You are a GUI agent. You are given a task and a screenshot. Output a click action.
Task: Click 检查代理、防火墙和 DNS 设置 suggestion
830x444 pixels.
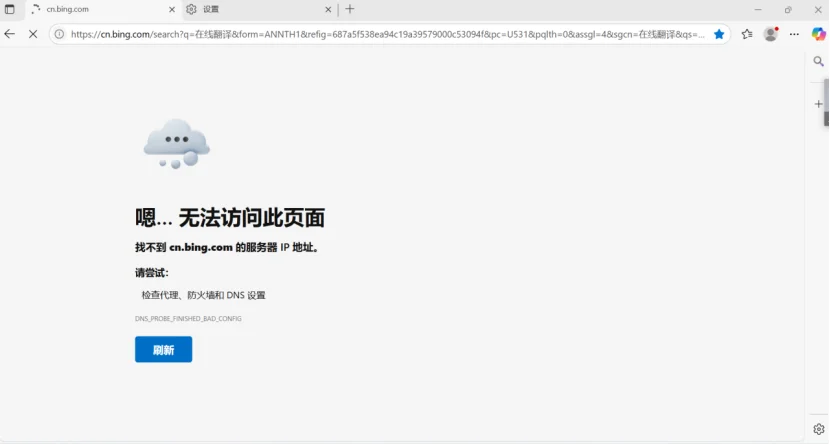(x=203, y=295)
